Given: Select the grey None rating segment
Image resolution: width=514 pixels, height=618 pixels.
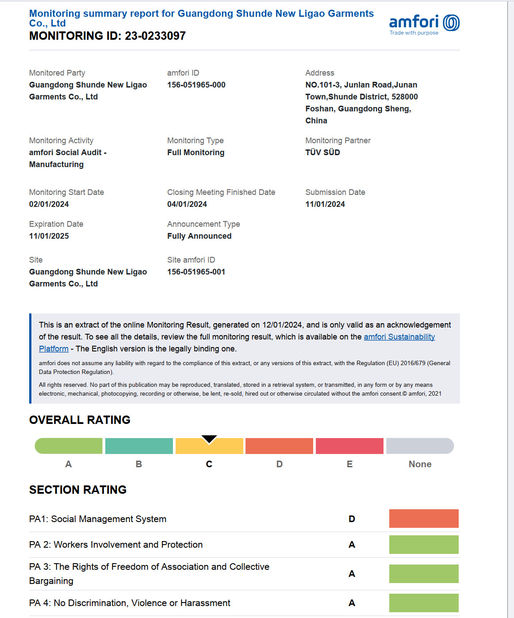Looking at the screenshot, I should (420, 446).
